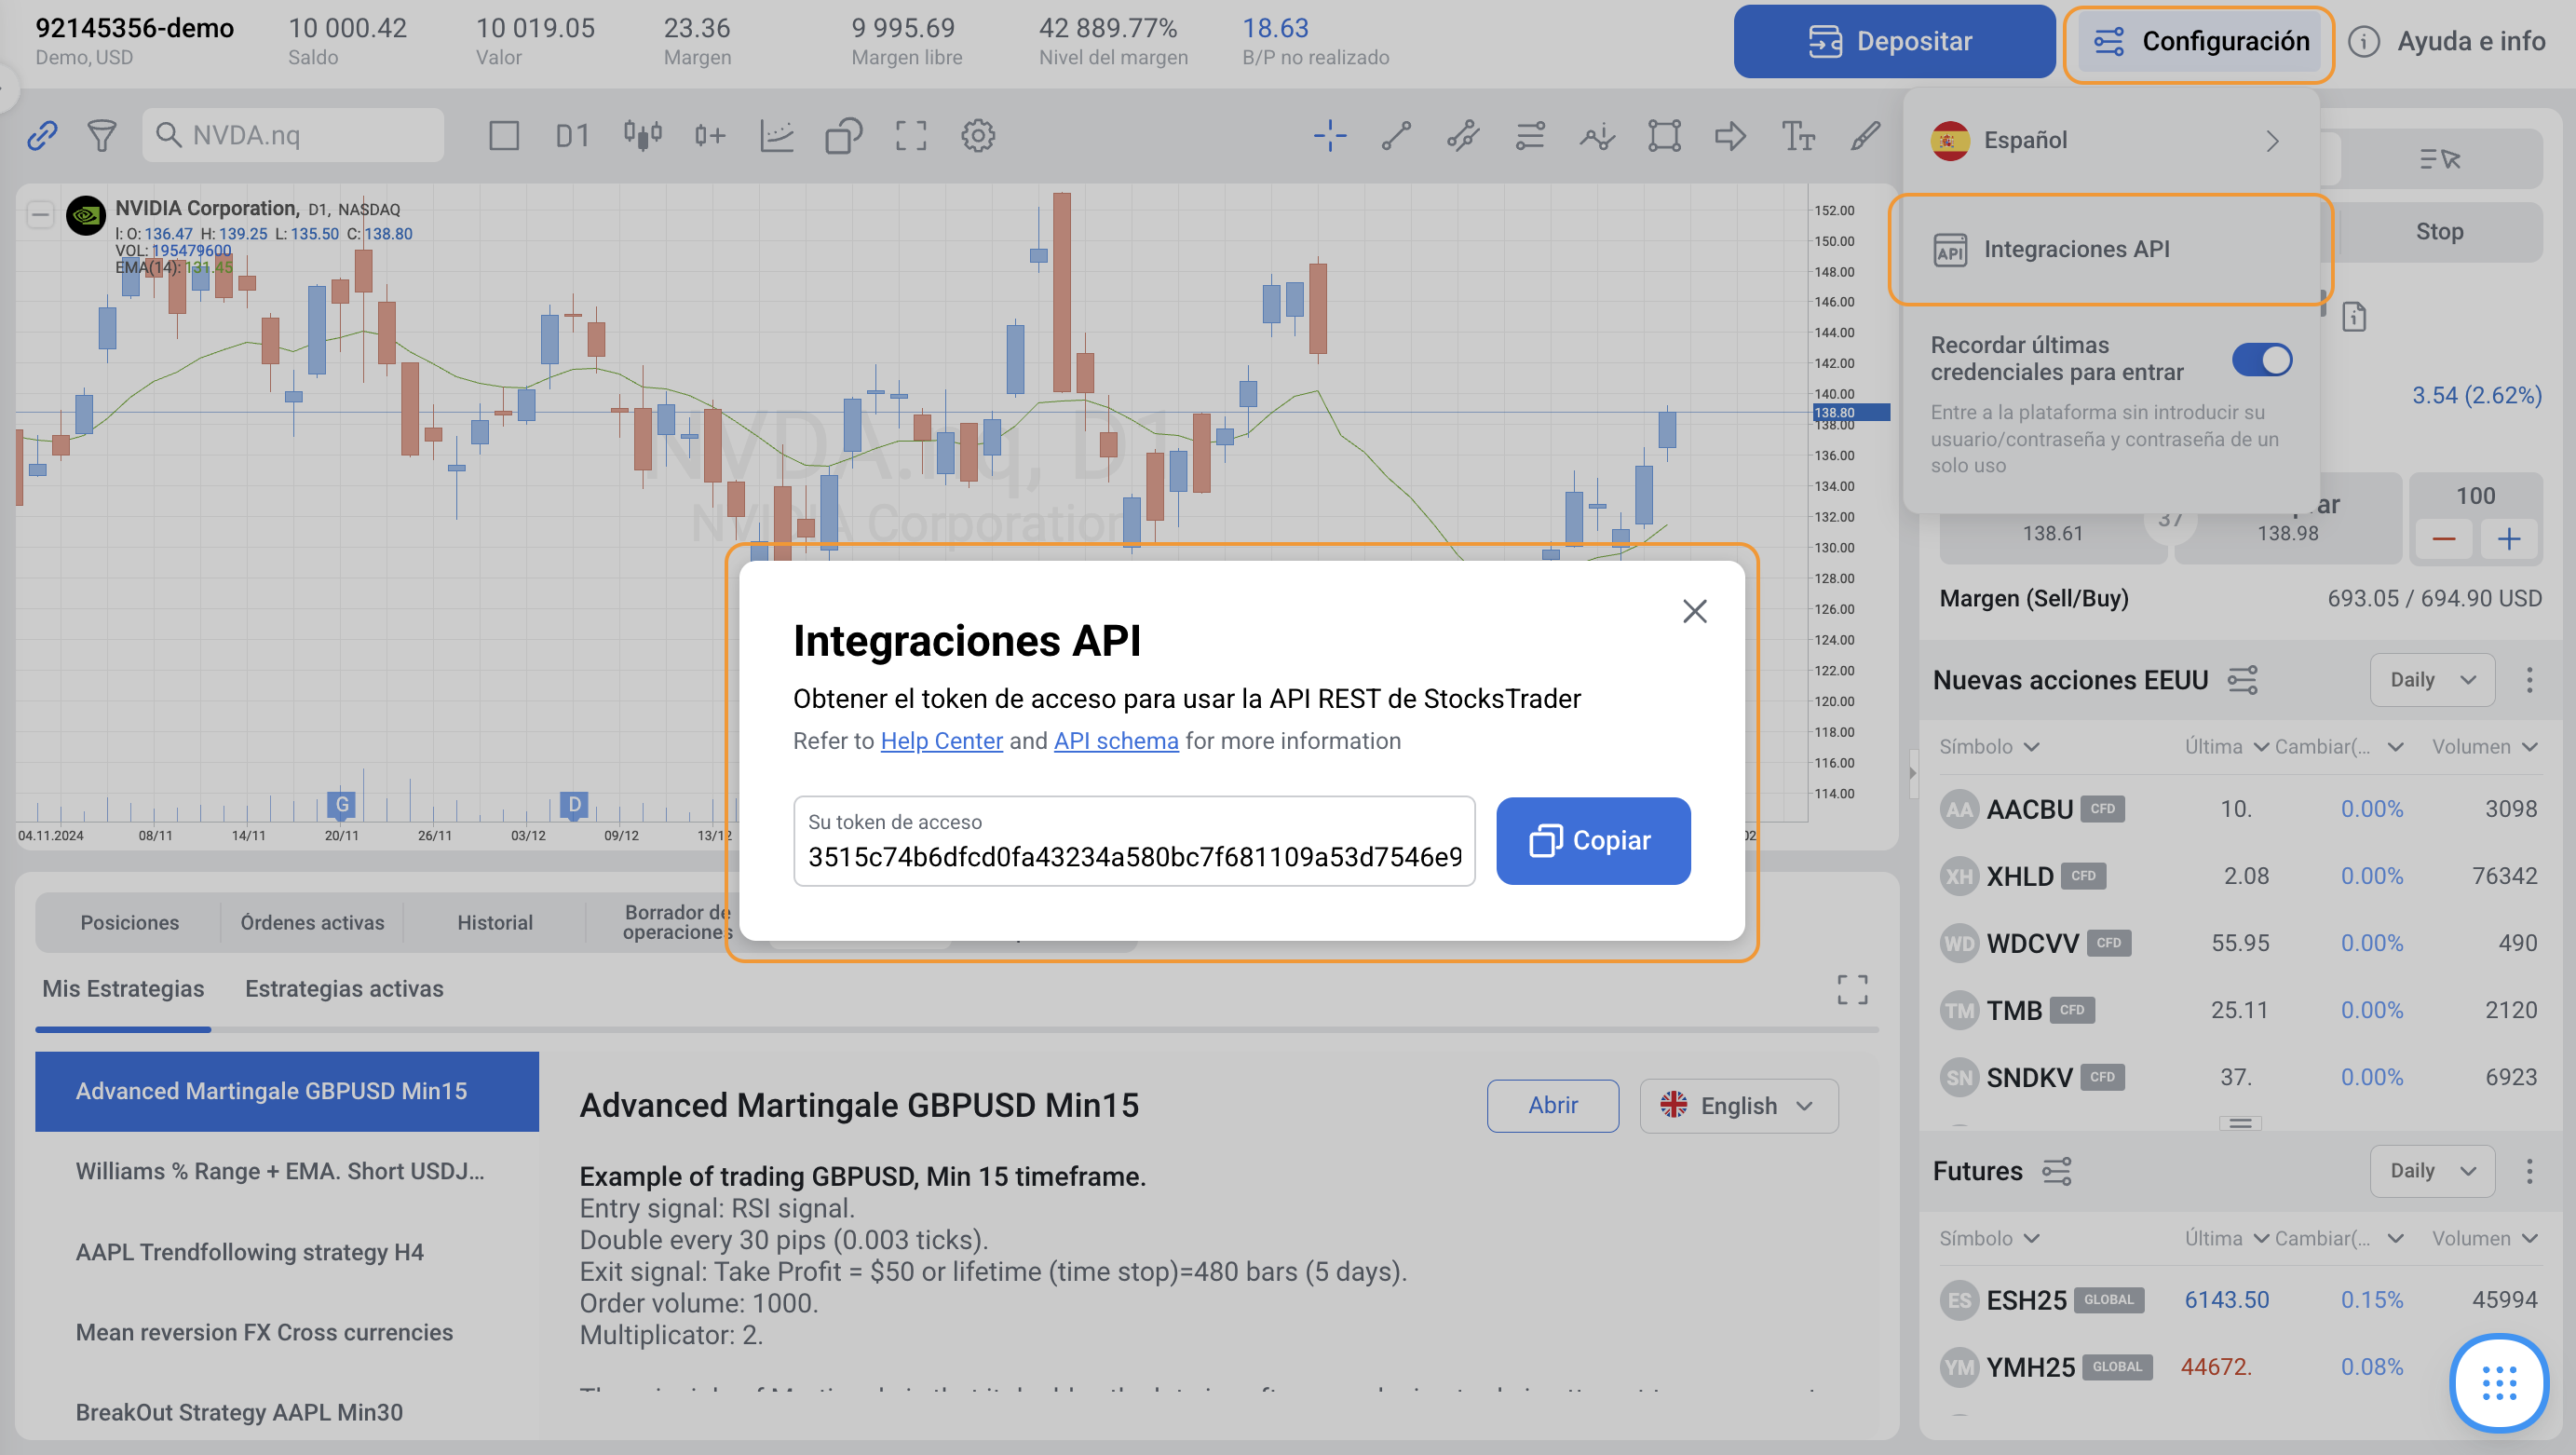2576x1455 pixels.
Task: Switch to the Estrategias activas tab
Action: point(344,989)
